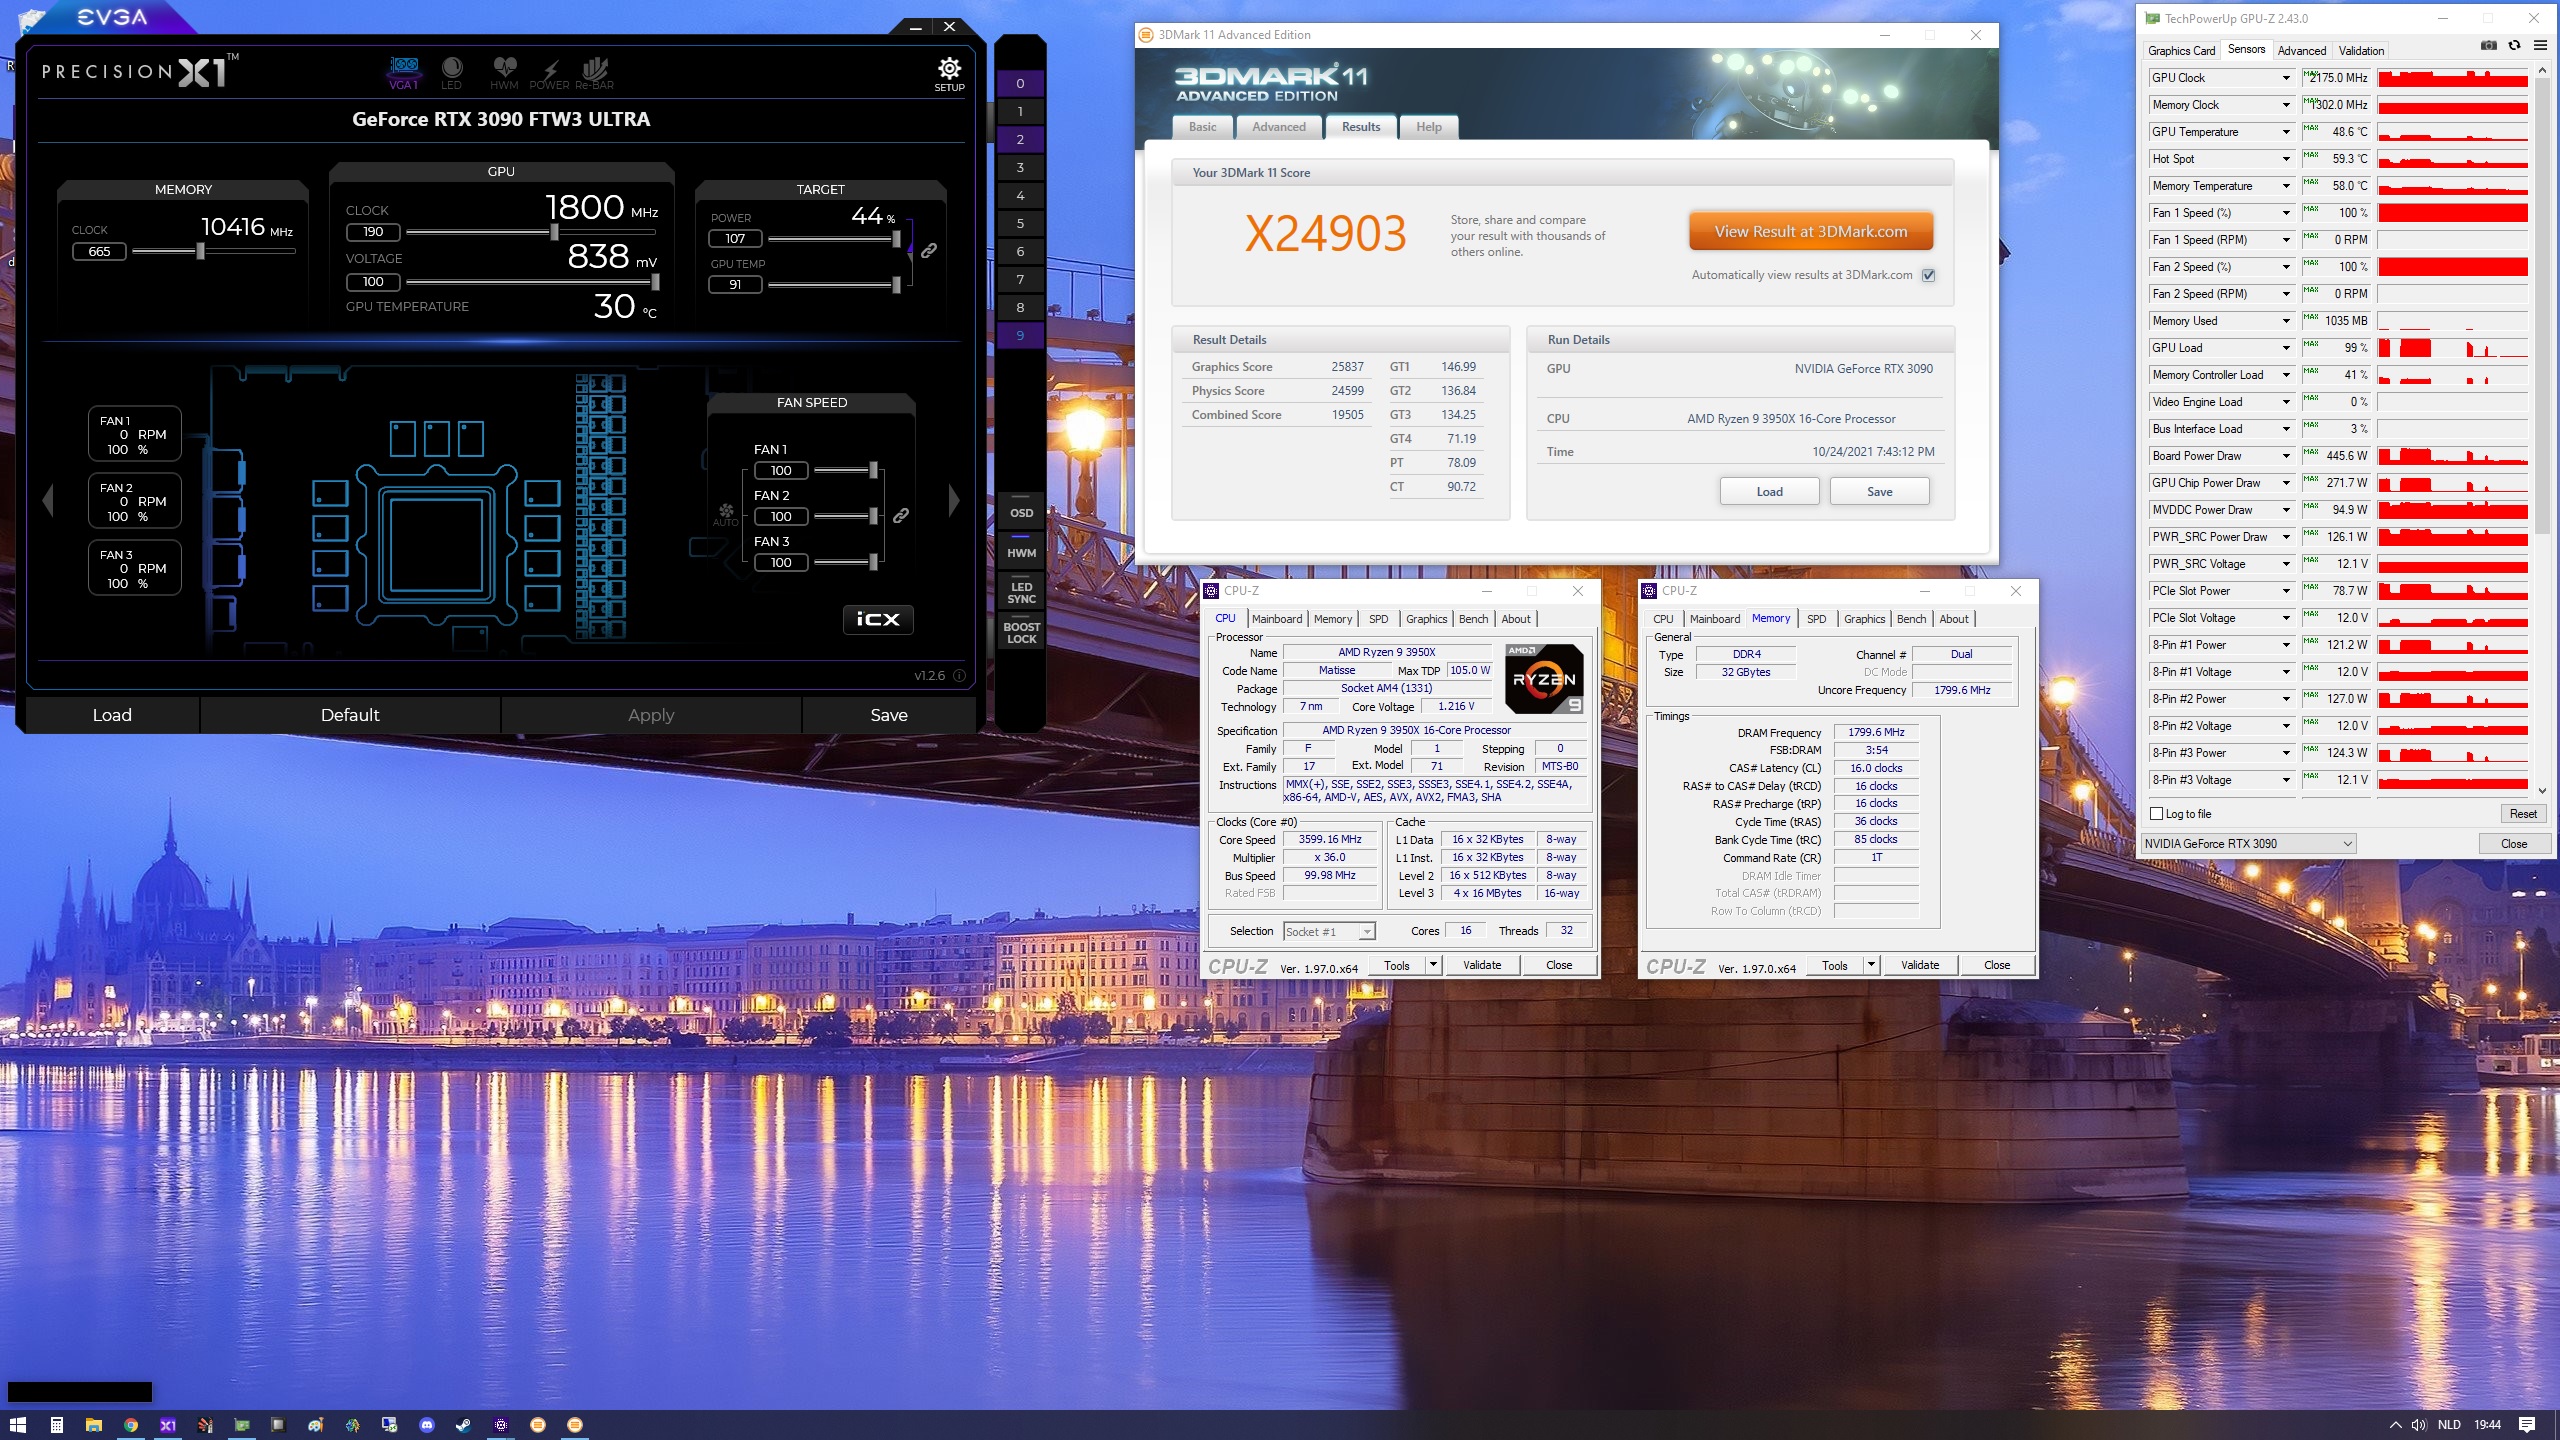Adjust the memory clock offset slider
Viewport: 2560px width, 1440px height.
(201, 252)
